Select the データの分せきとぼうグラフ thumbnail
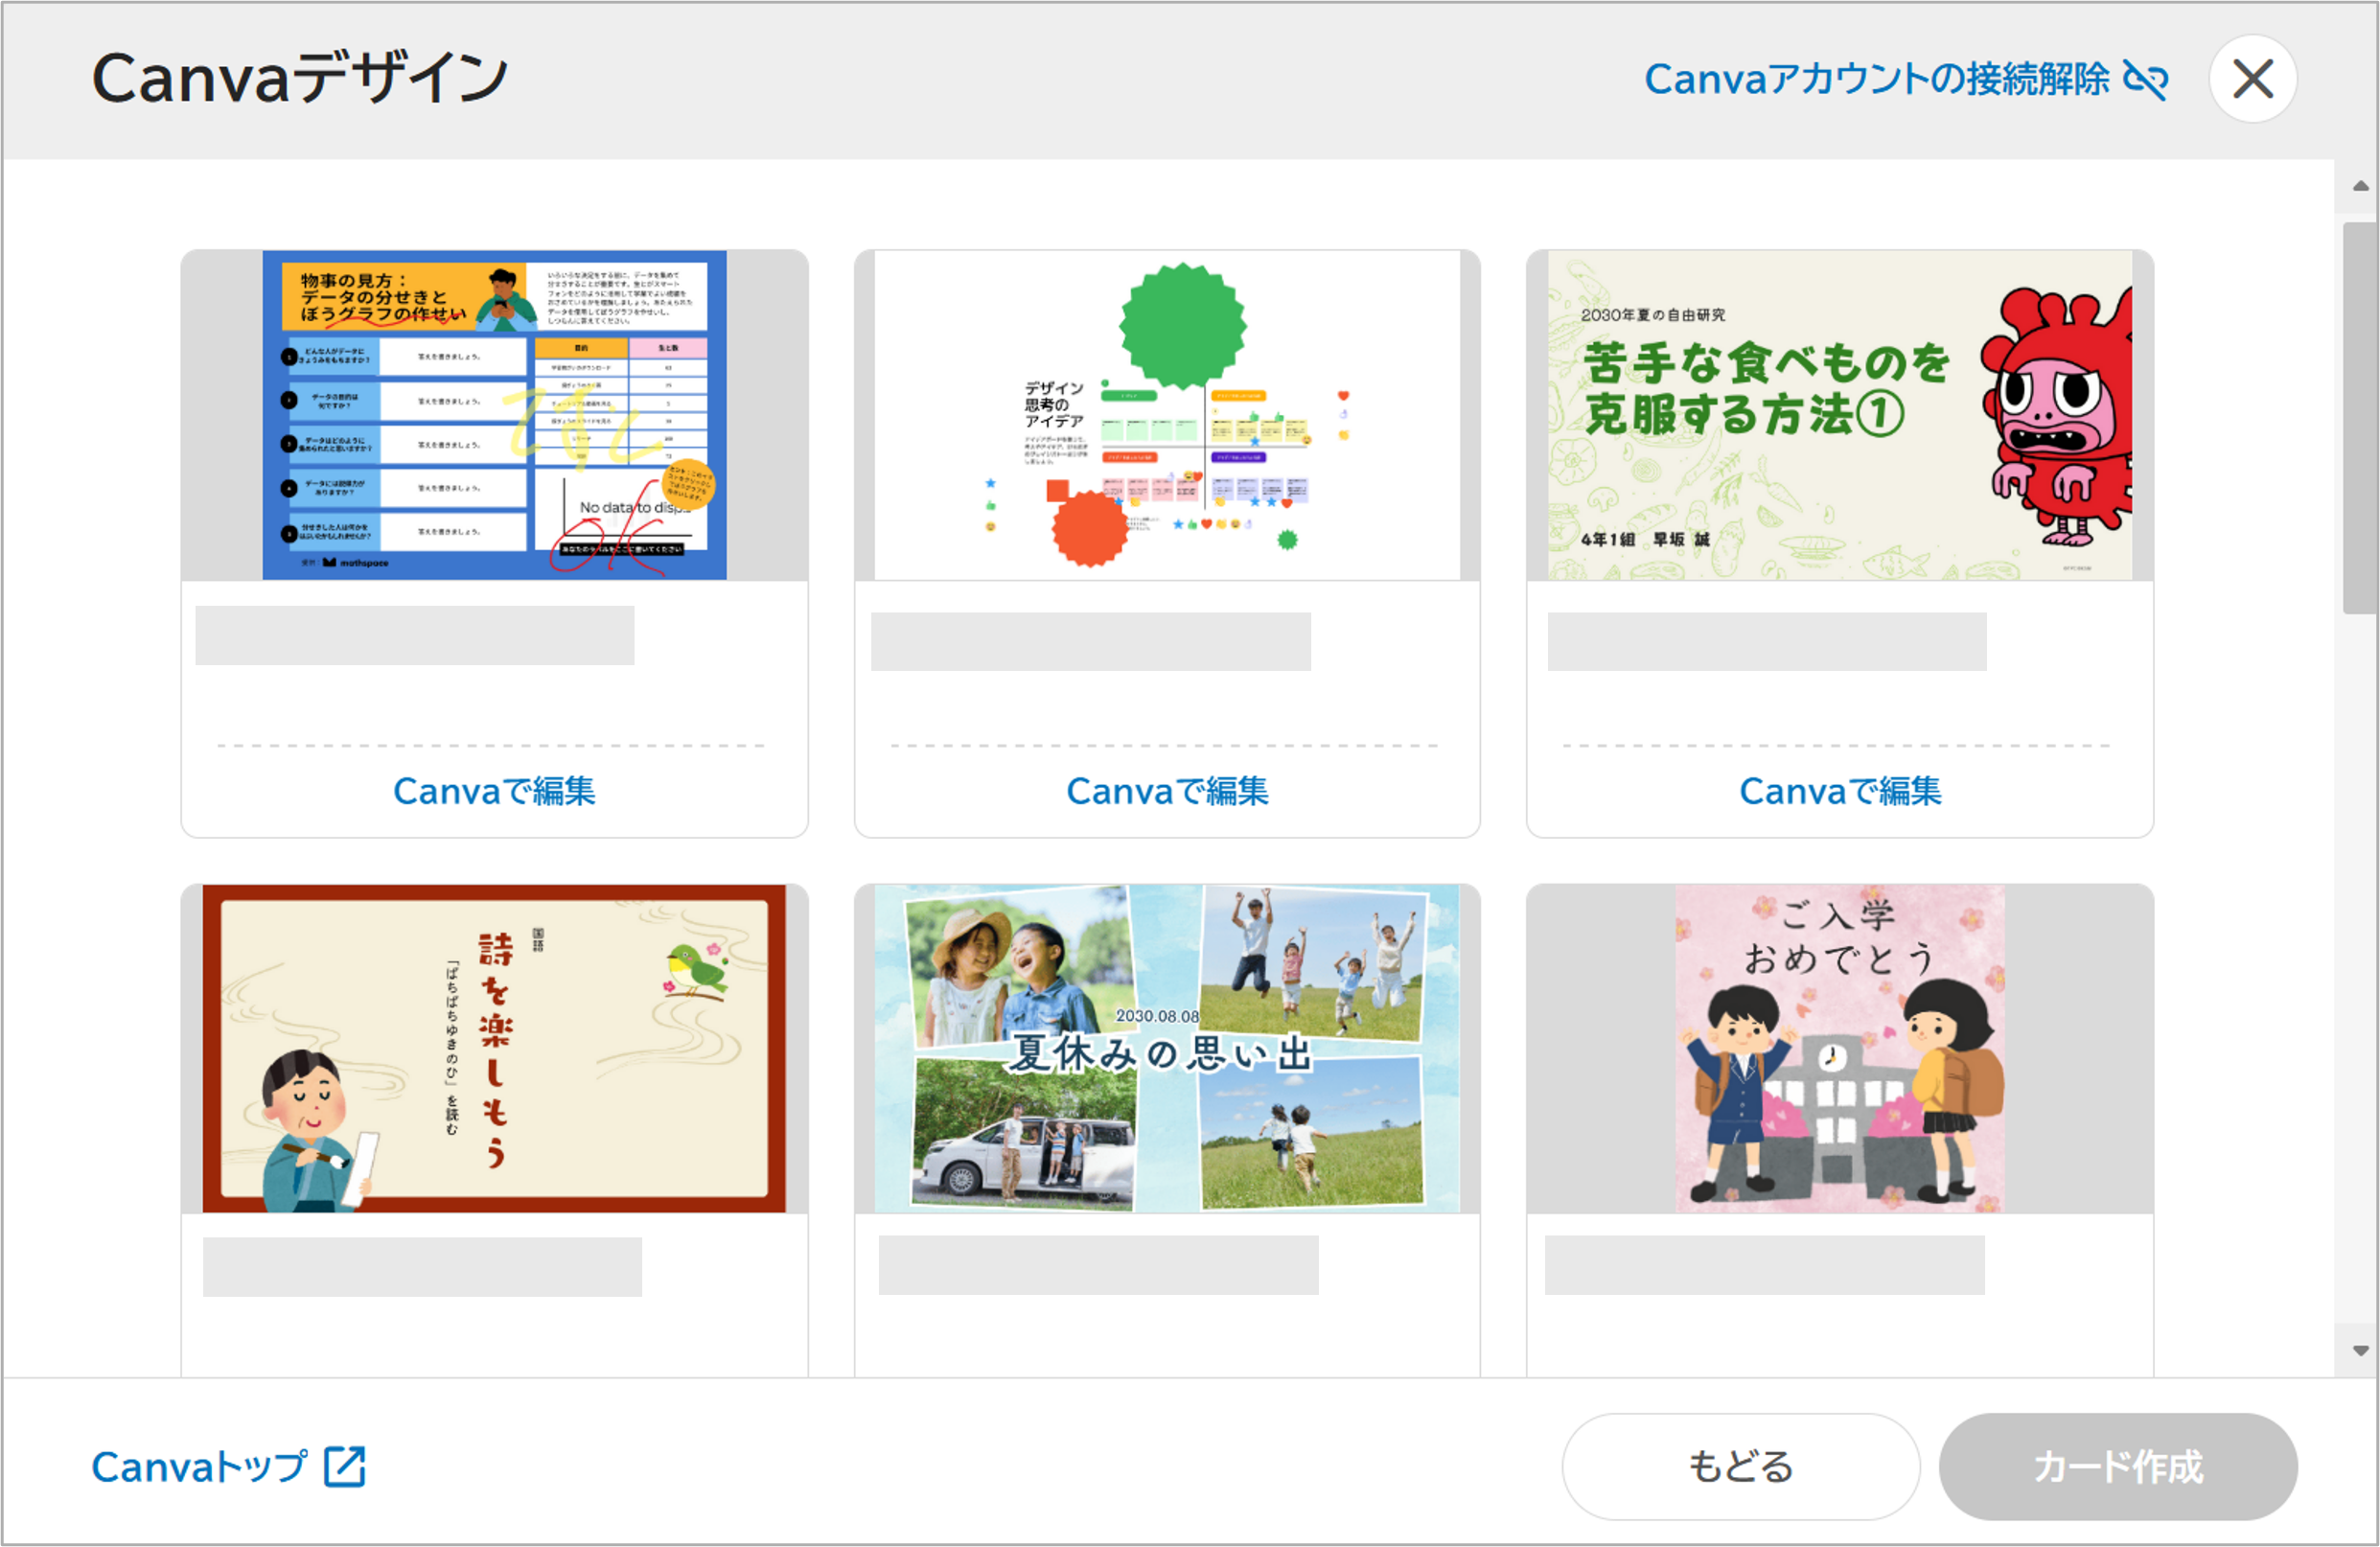The width and height of the screenshot is (2380, 1547). (494, 415)
